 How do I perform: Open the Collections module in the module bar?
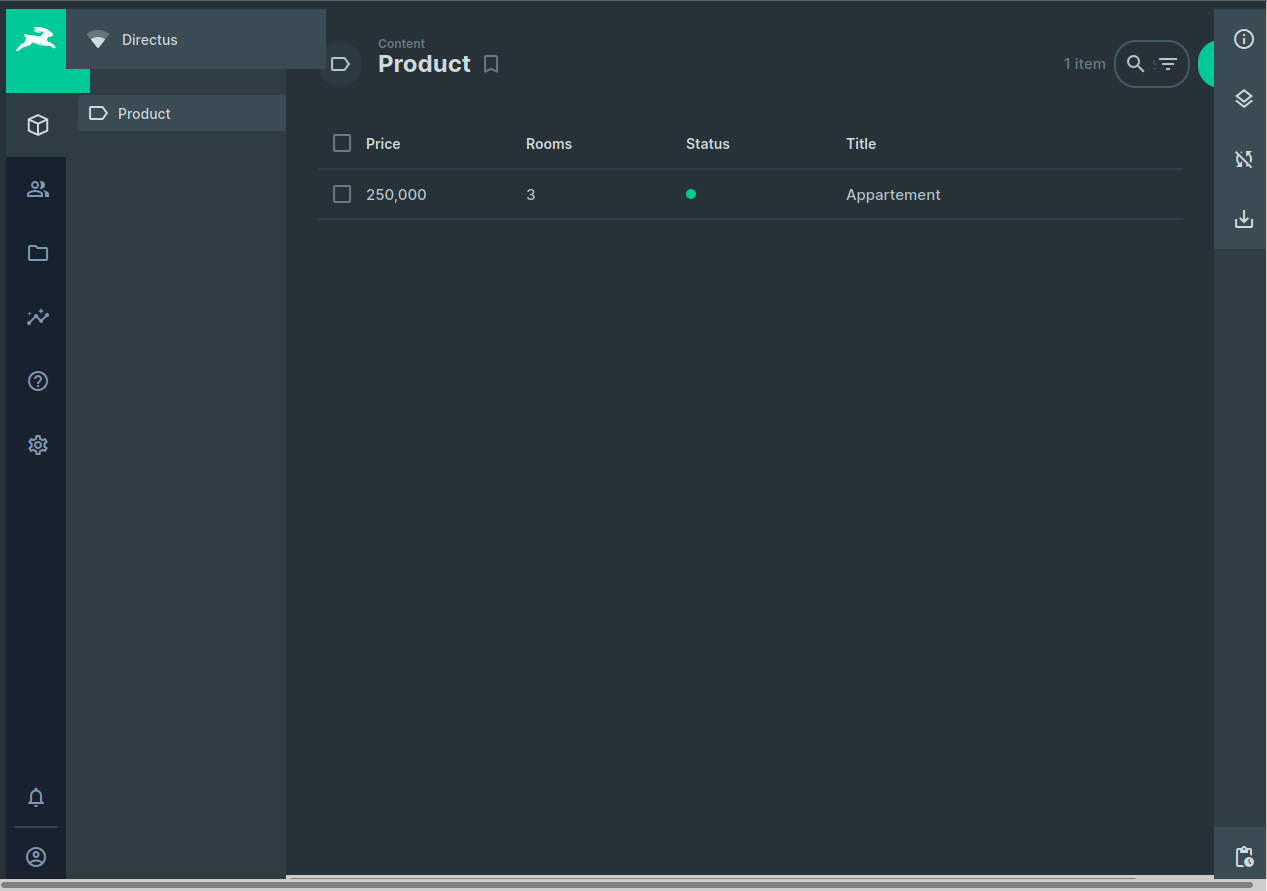(37, 125)
